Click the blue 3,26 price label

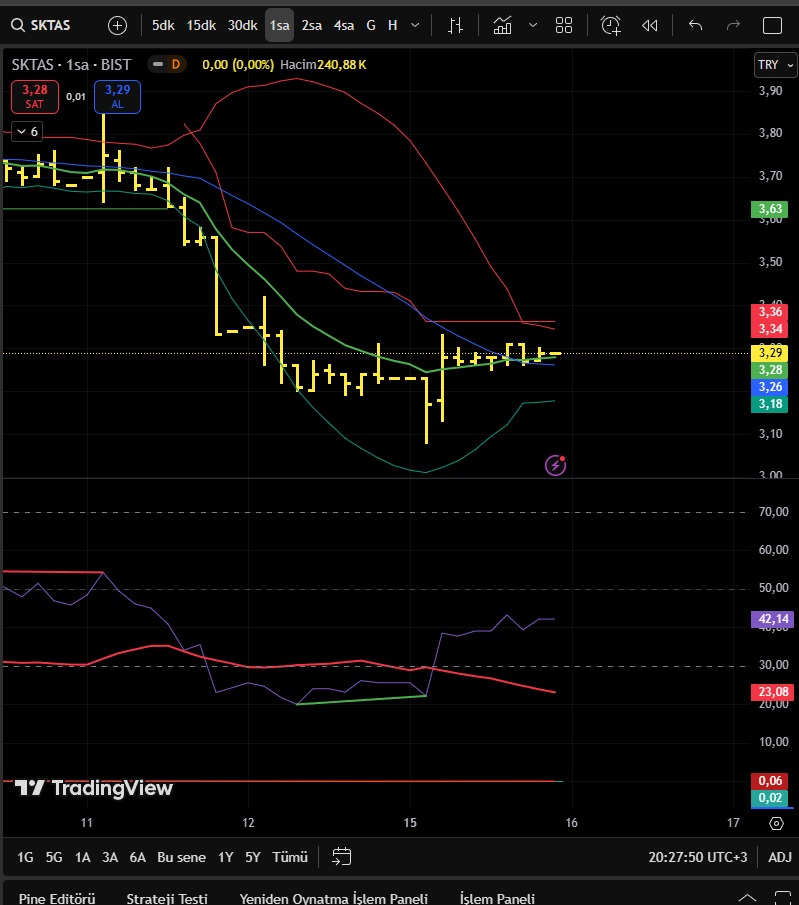pos(770,387)
